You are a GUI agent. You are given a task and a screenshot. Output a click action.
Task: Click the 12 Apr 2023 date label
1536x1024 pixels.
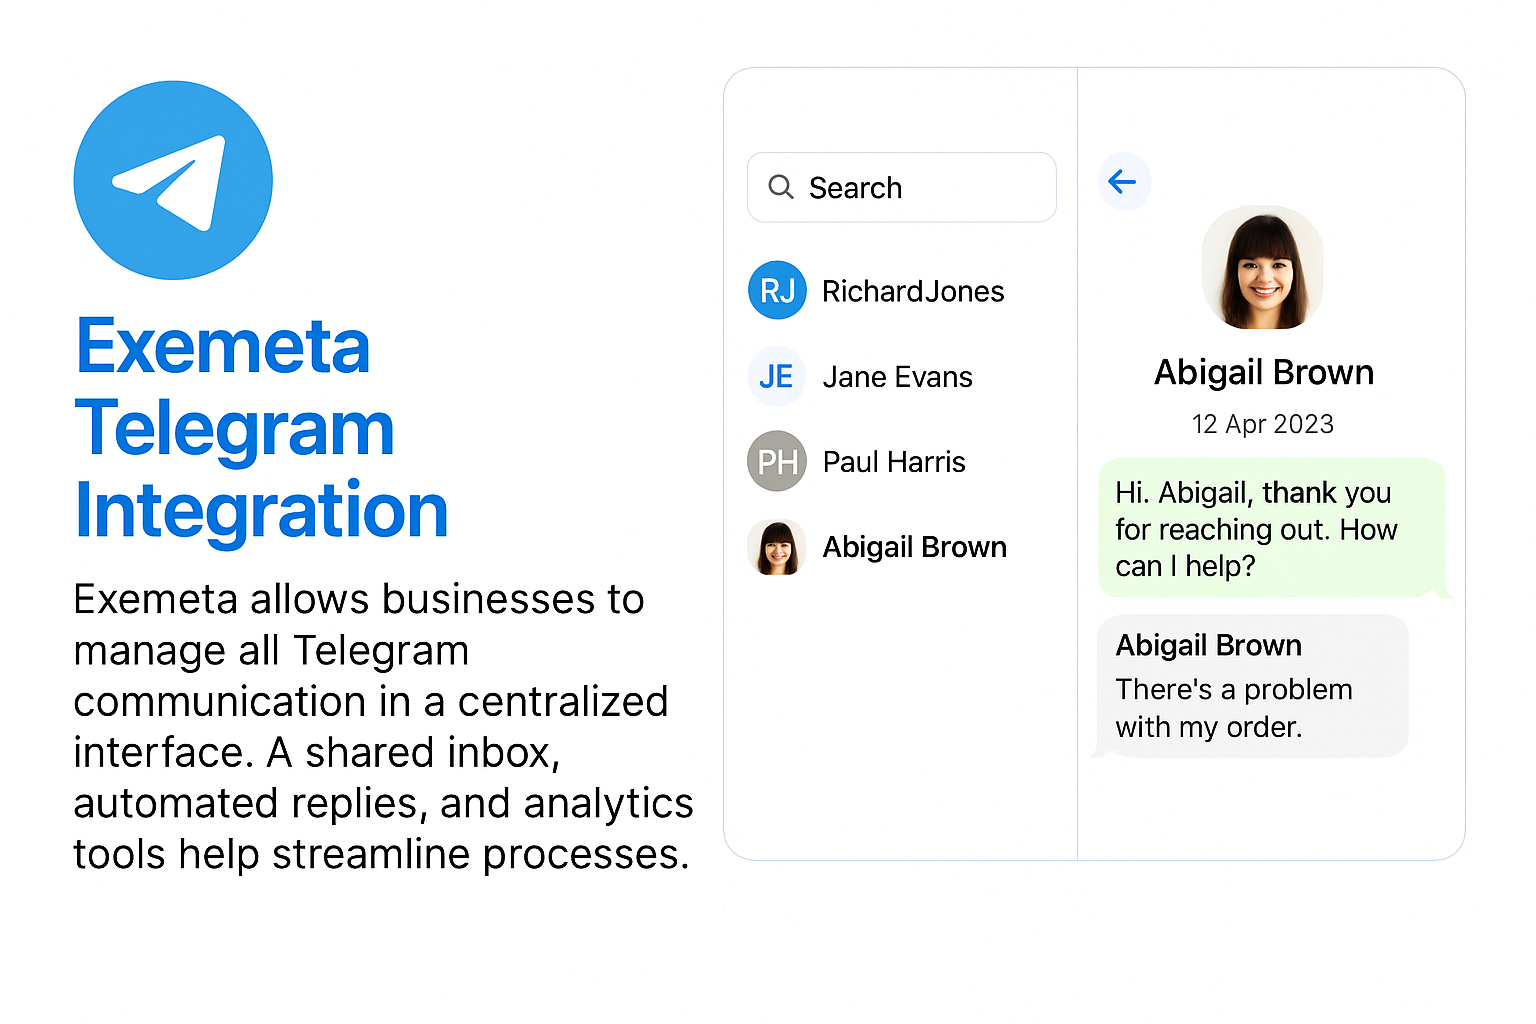[1262, 424]
